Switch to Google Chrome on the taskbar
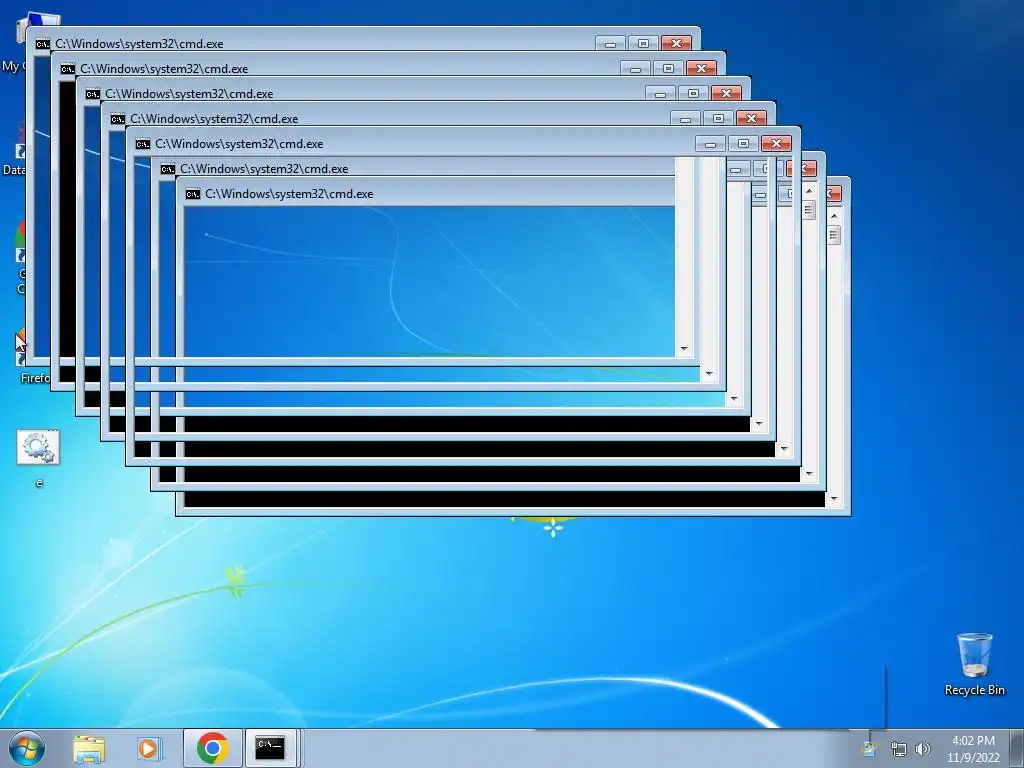 [212, 748]
